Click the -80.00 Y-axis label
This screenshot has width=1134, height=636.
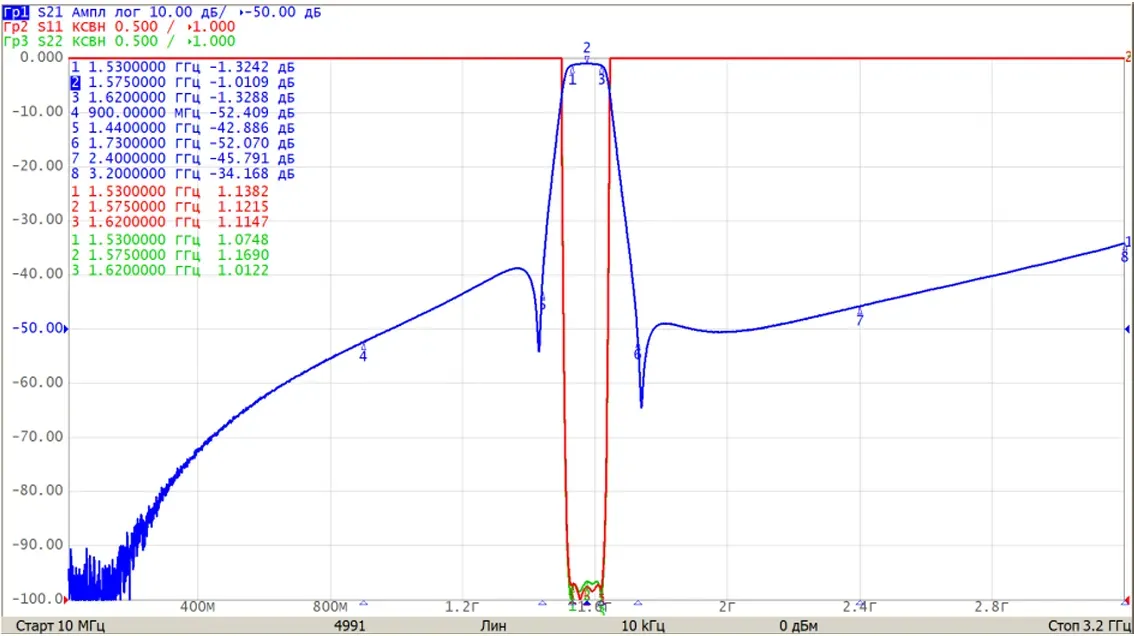38,491
